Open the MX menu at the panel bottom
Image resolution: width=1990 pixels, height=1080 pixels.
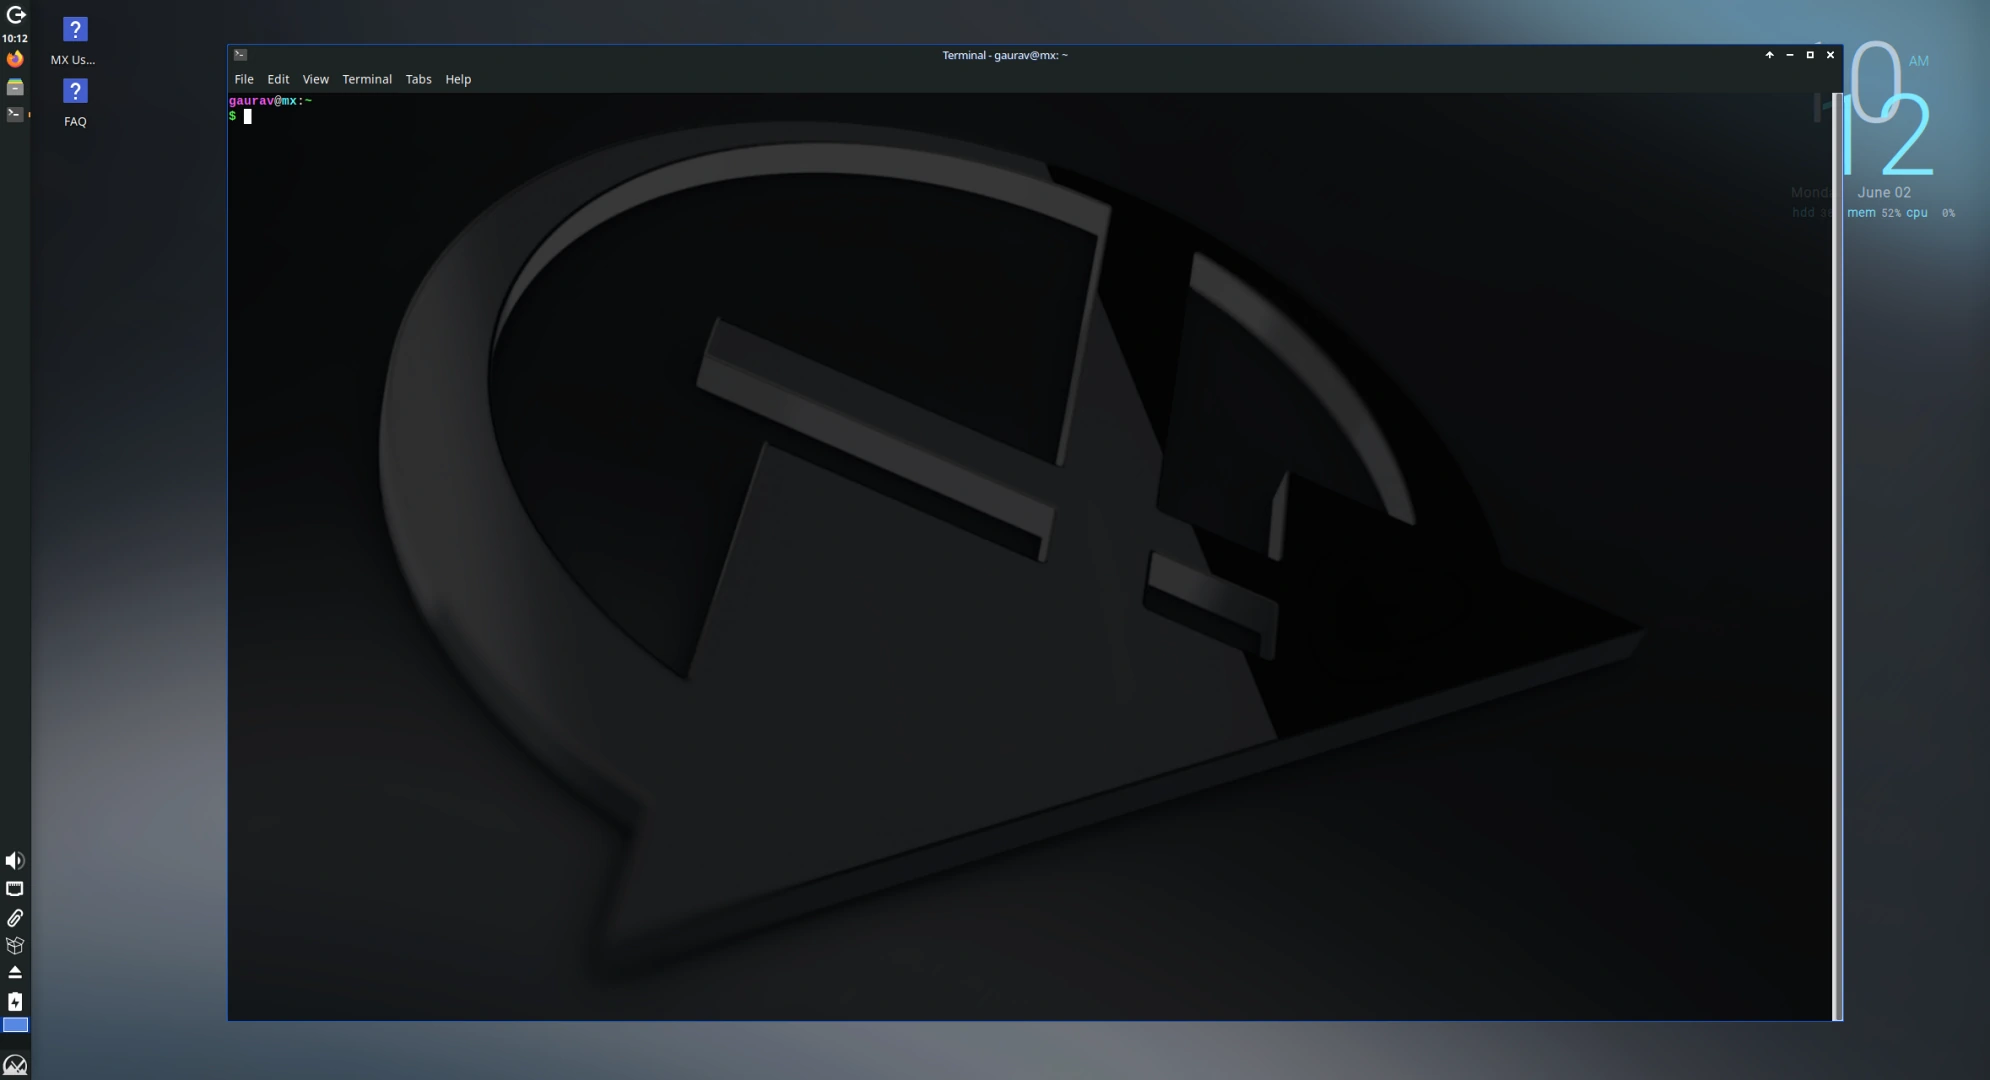(14, 1063)
